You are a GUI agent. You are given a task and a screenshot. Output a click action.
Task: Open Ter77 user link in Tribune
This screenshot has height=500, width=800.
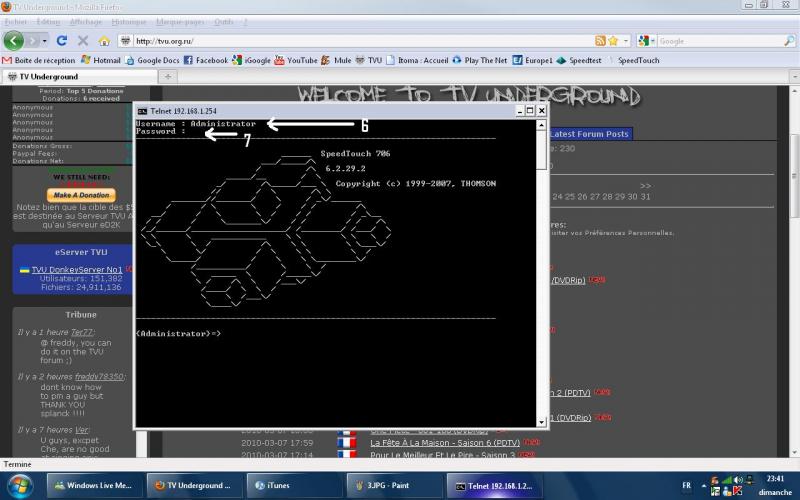82,332
